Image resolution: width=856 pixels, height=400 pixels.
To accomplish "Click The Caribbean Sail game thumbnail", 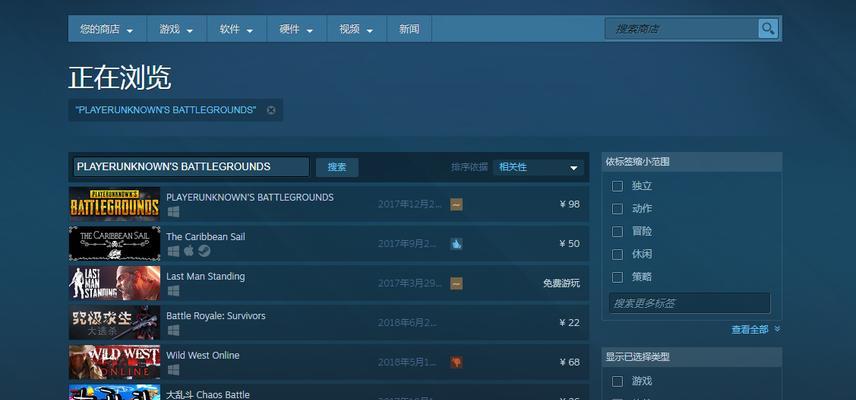I will point(115,243).
